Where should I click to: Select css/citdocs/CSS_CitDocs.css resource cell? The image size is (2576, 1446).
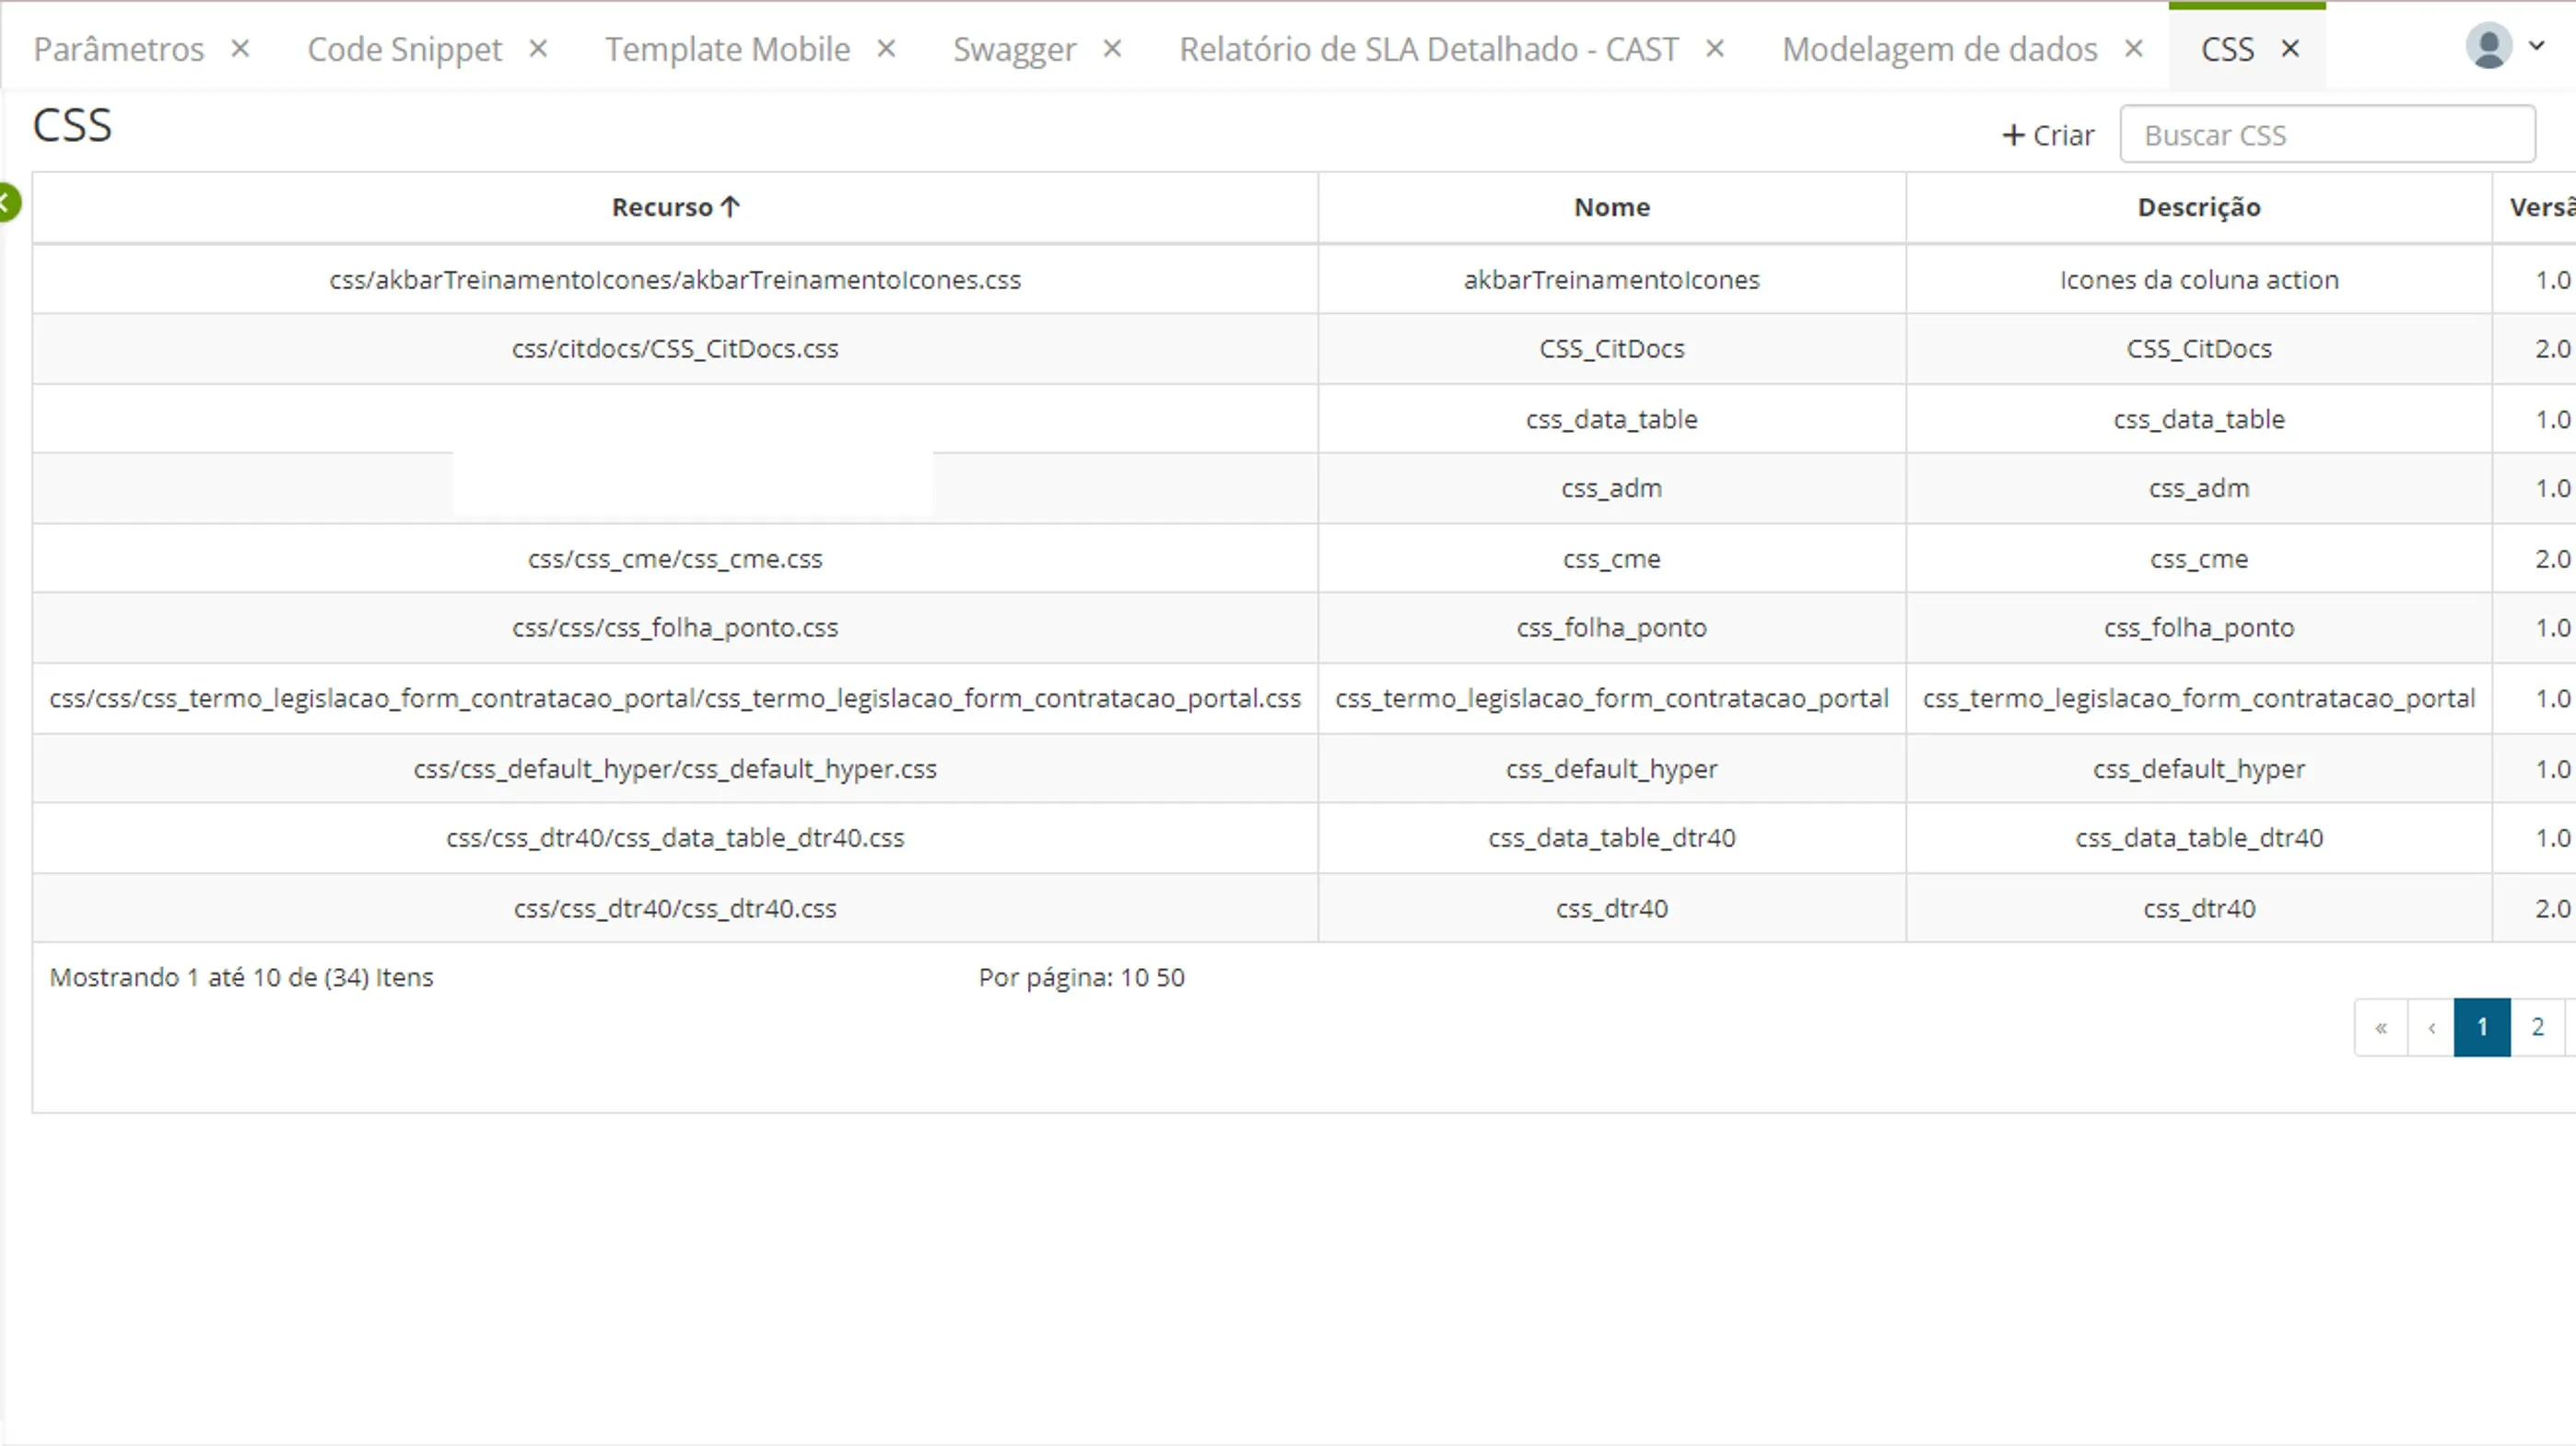click(x=675, y=349)
